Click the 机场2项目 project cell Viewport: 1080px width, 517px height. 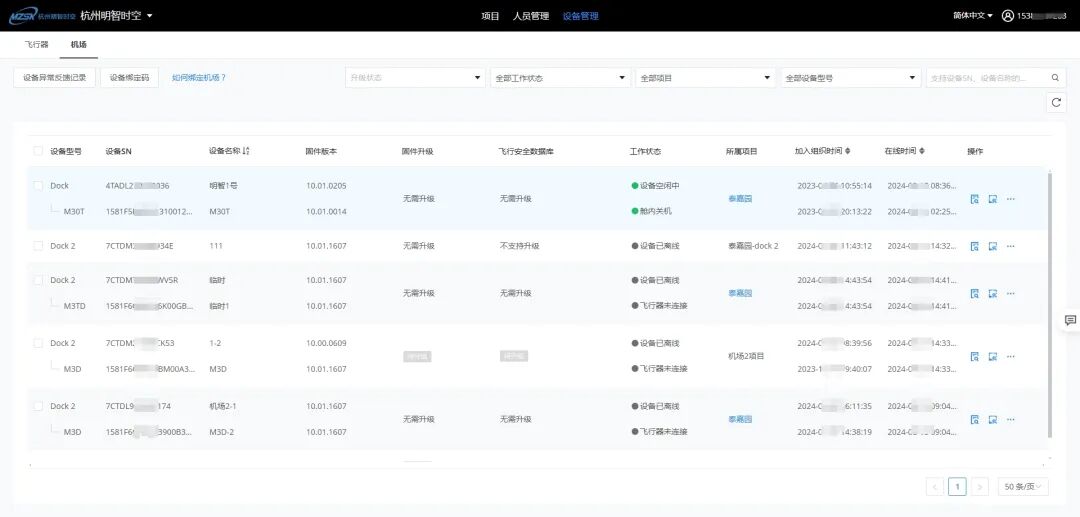(746, 357)
